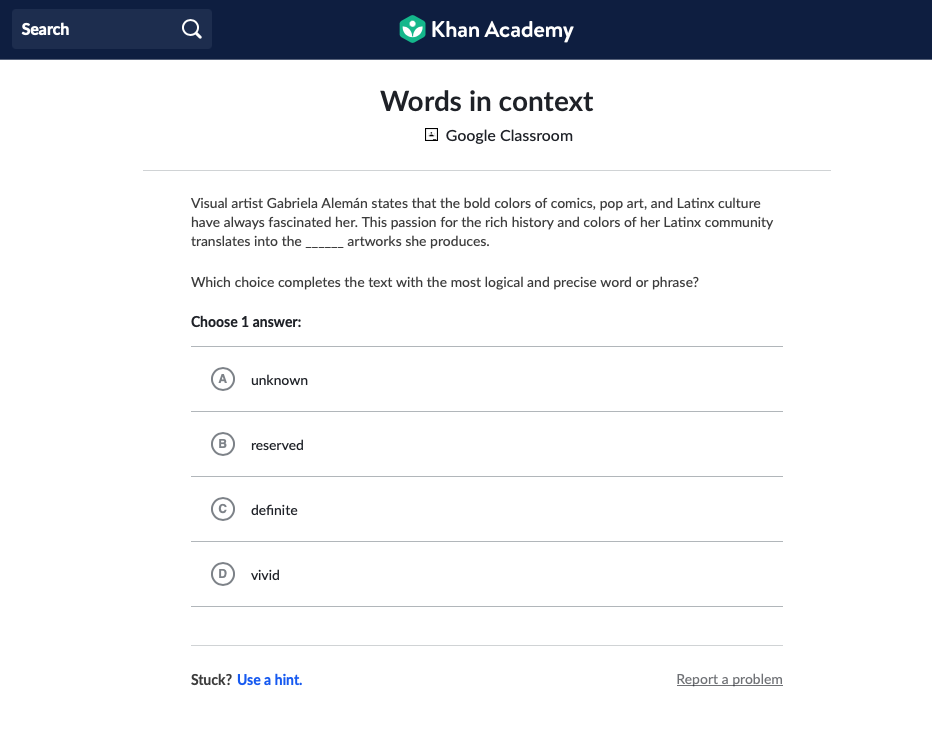Screen dimensions: 932x729
Task: Click the "Words in context" heading
Action: coord(486,101)
